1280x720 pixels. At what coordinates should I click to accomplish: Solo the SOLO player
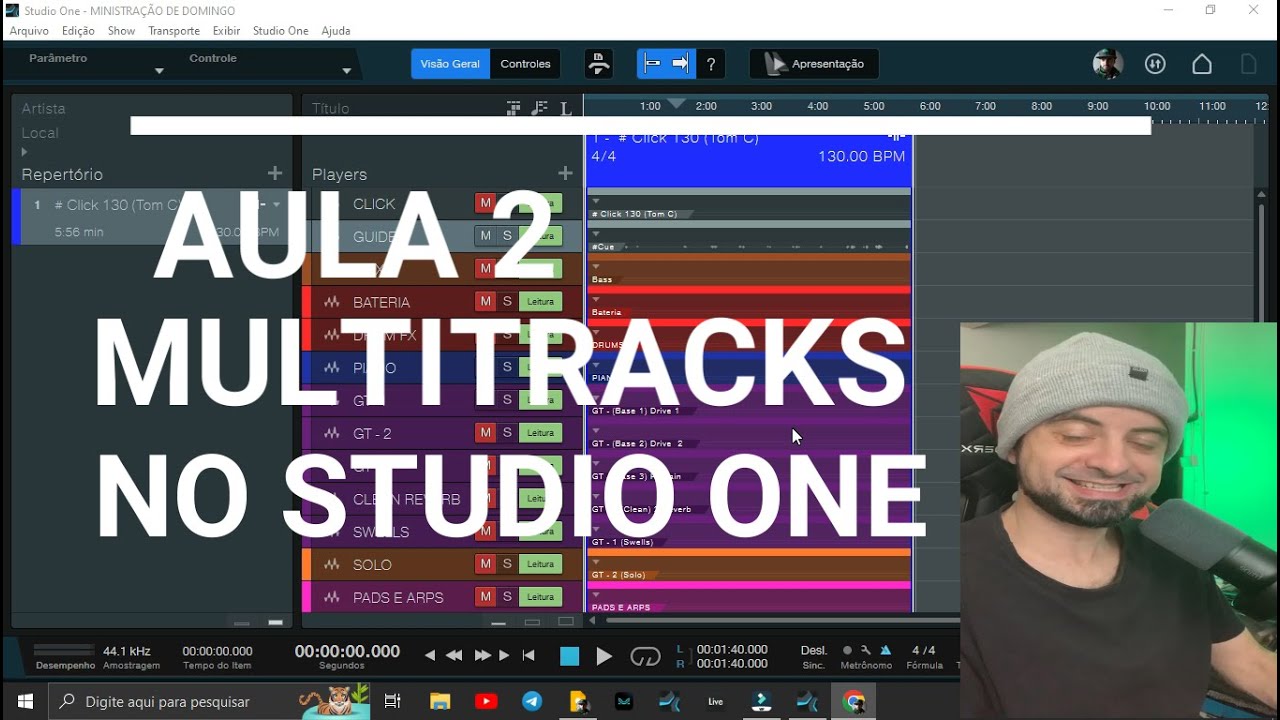[x=507, y=564]
